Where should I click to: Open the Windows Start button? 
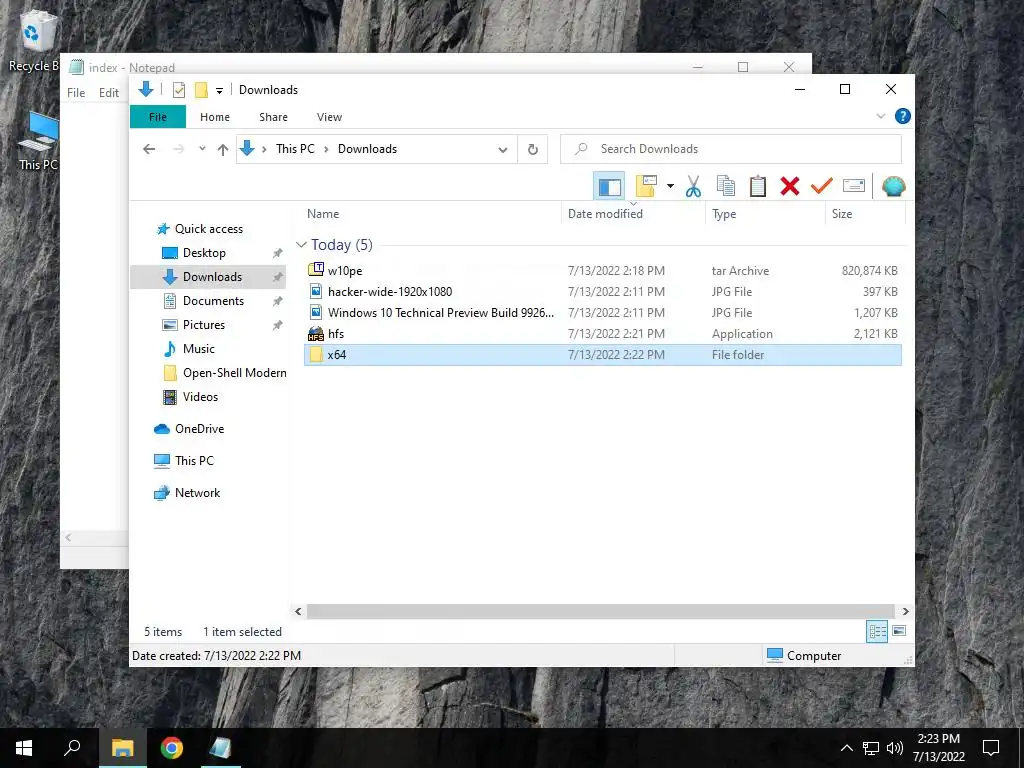(x=24, y=748)
